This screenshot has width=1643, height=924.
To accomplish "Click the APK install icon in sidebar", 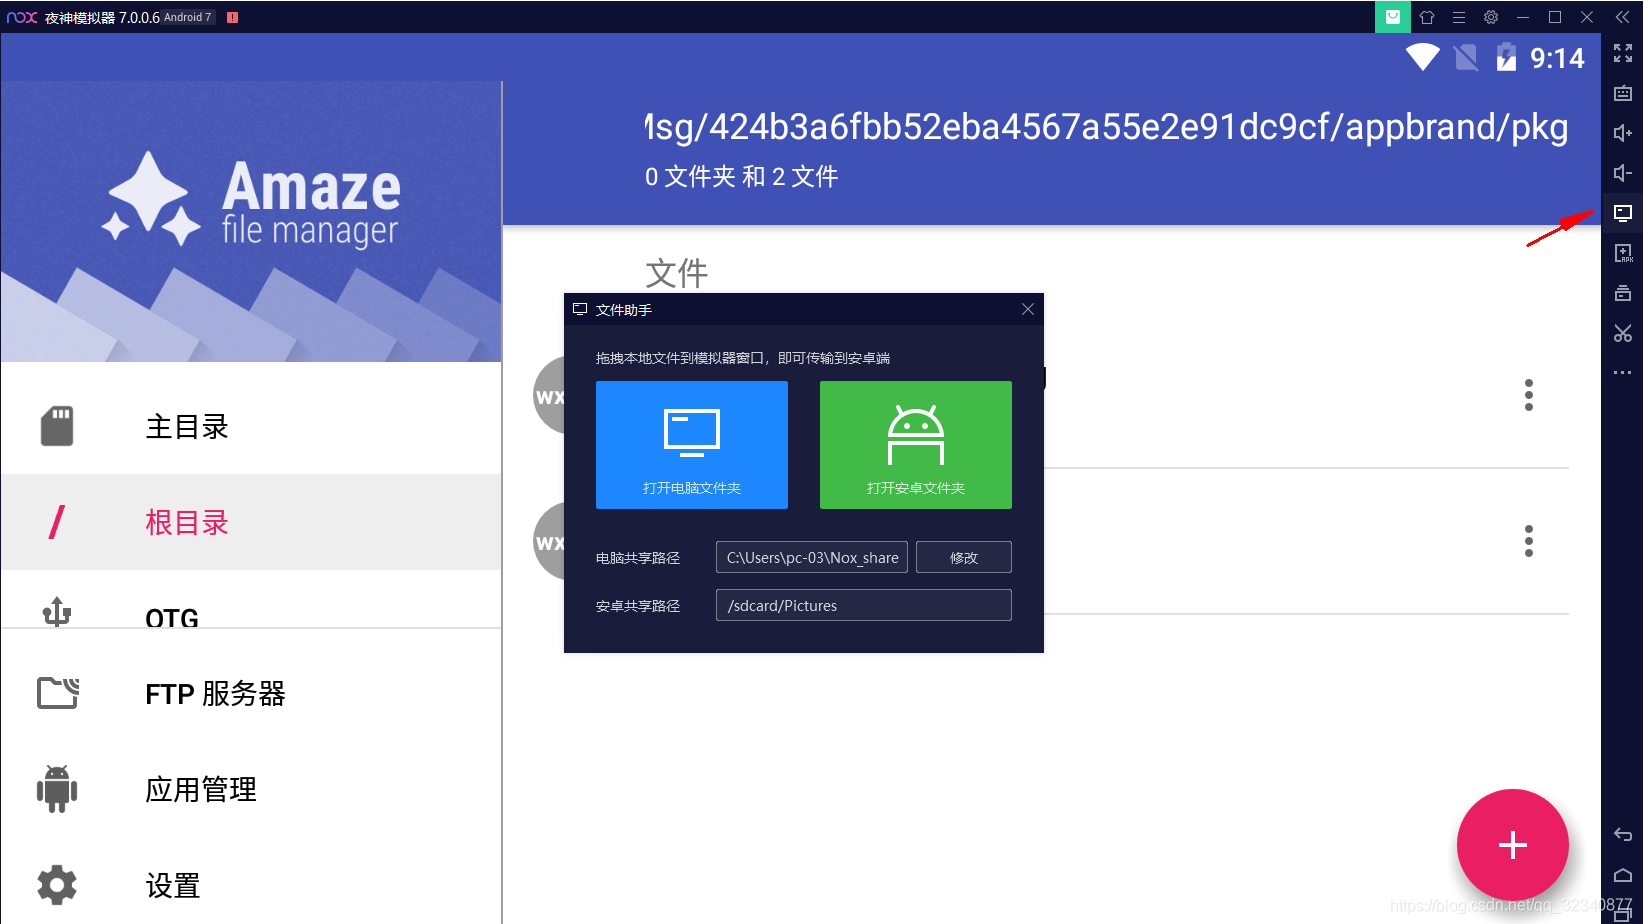I will point(1623,252).
